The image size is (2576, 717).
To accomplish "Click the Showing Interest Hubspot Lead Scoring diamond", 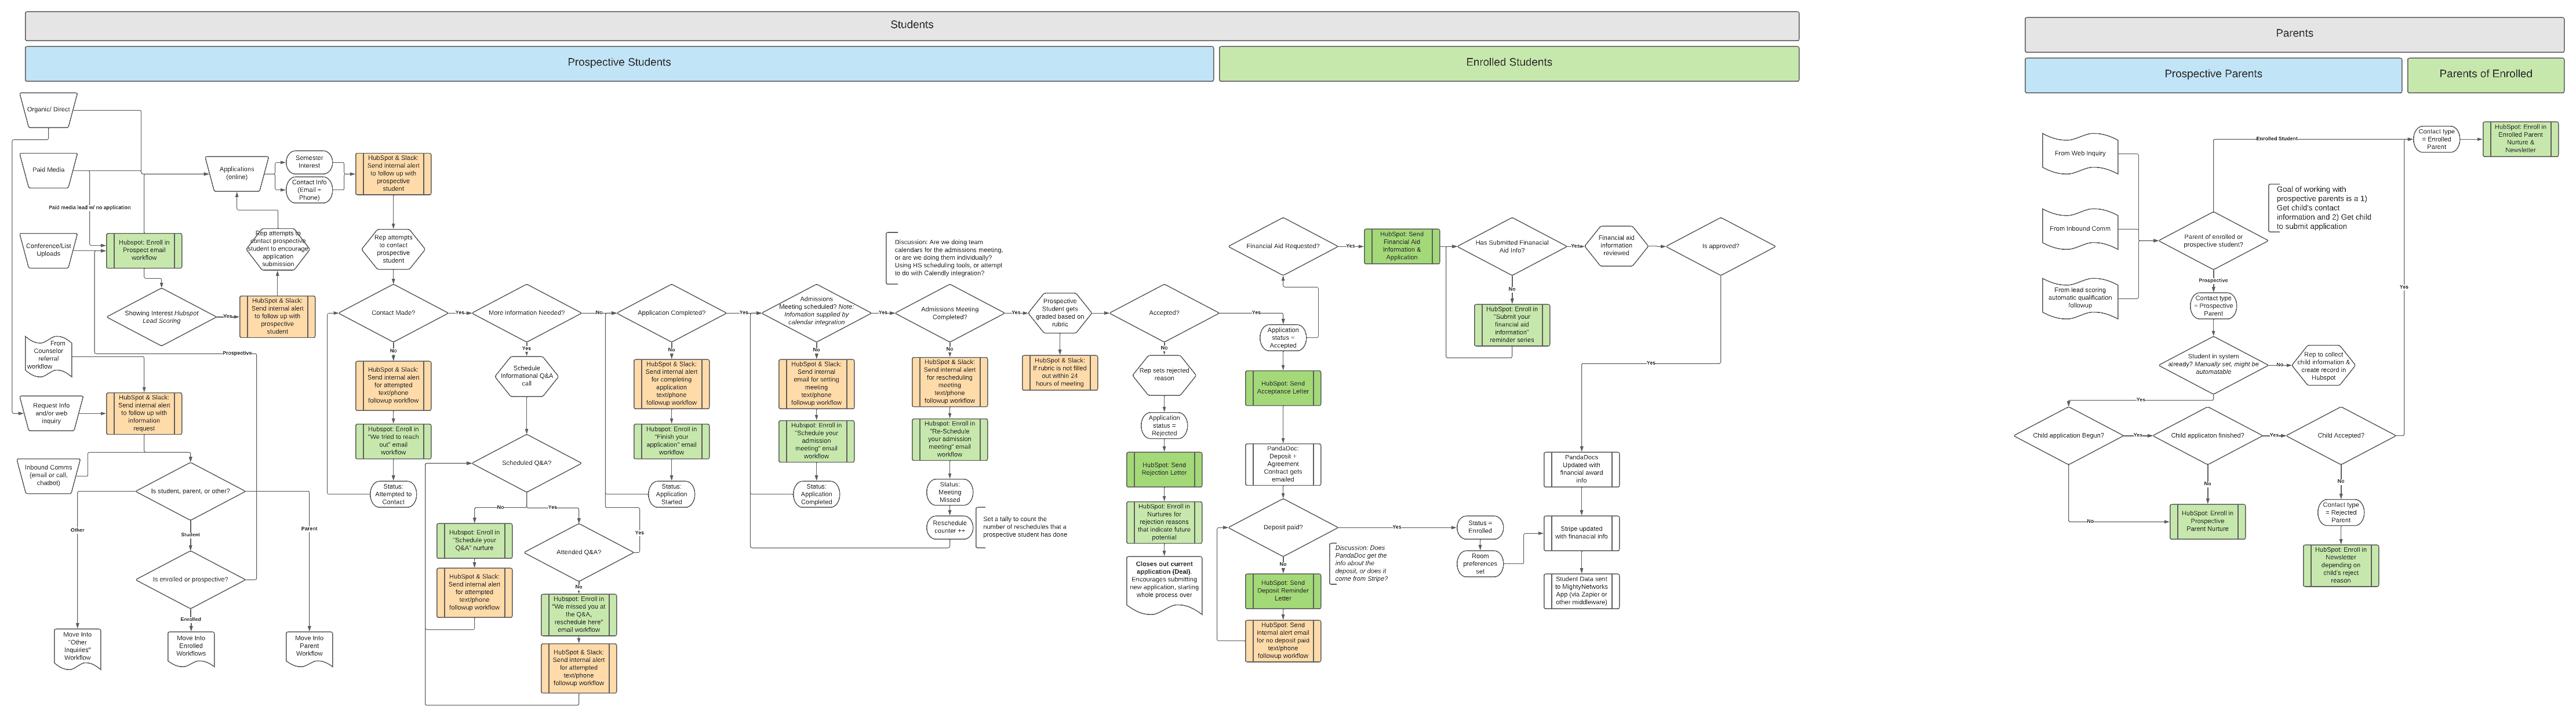I will (161, 317).
